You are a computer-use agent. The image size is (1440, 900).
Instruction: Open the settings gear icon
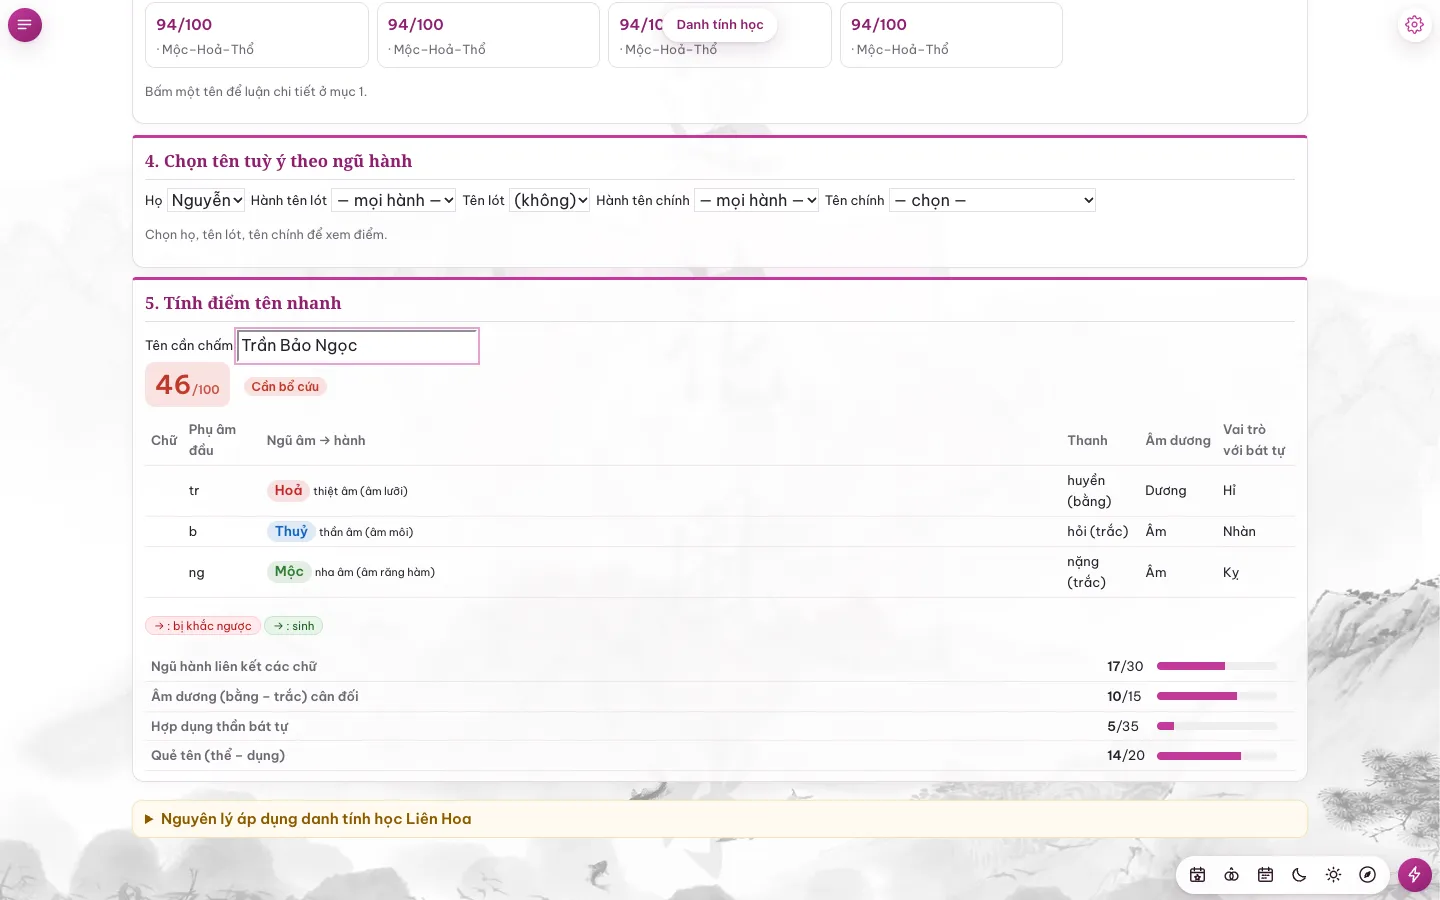[x=1414, y=25]
